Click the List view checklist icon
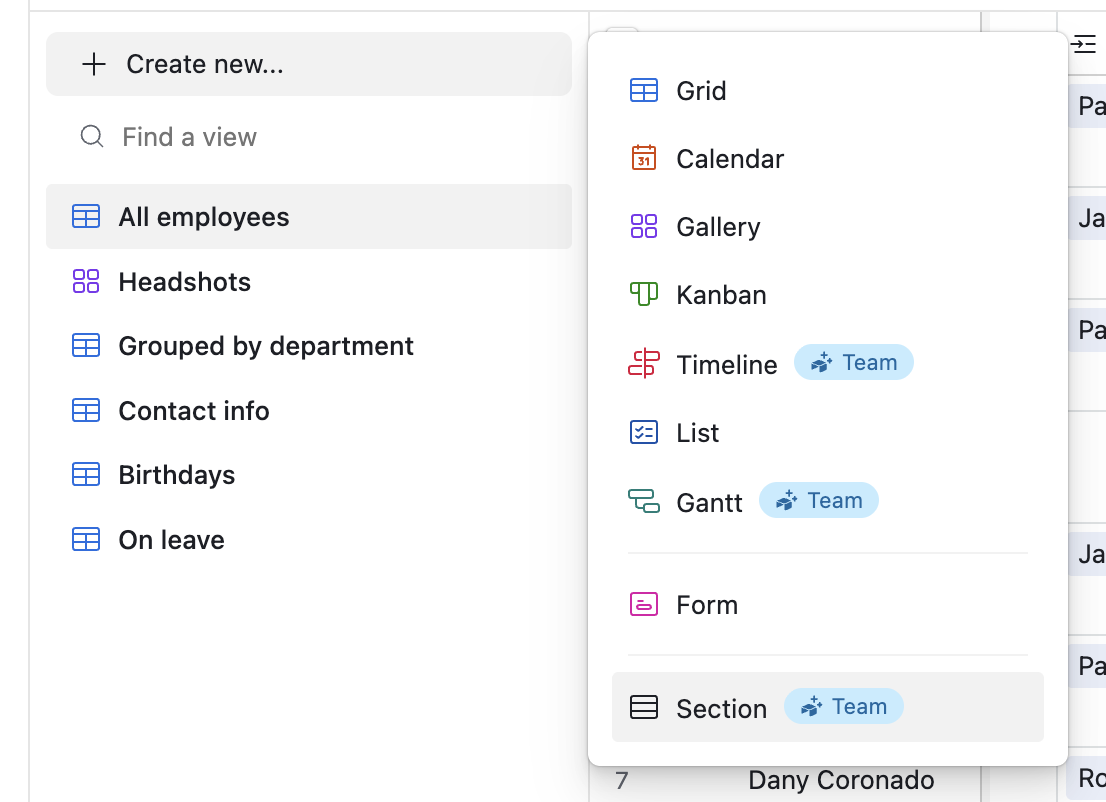 (643, 432)
